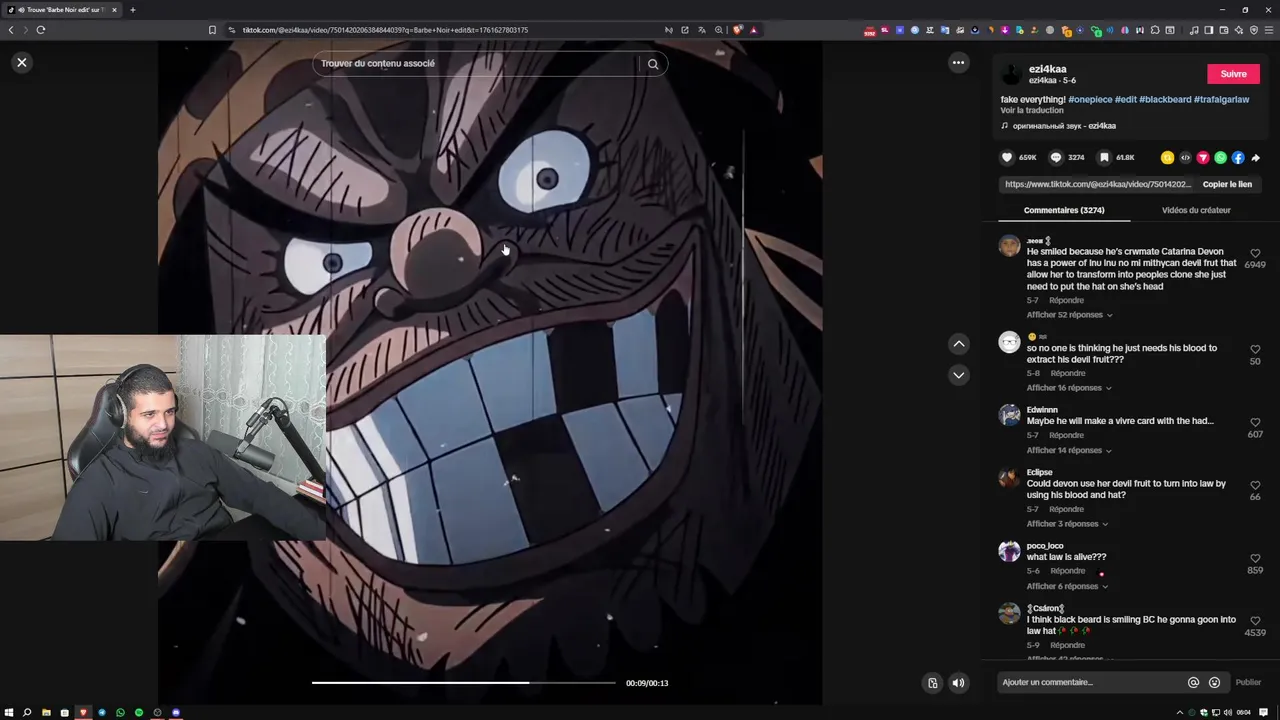Like Eclipse's comment
1280x720 pixels.
coord(1255,486)
